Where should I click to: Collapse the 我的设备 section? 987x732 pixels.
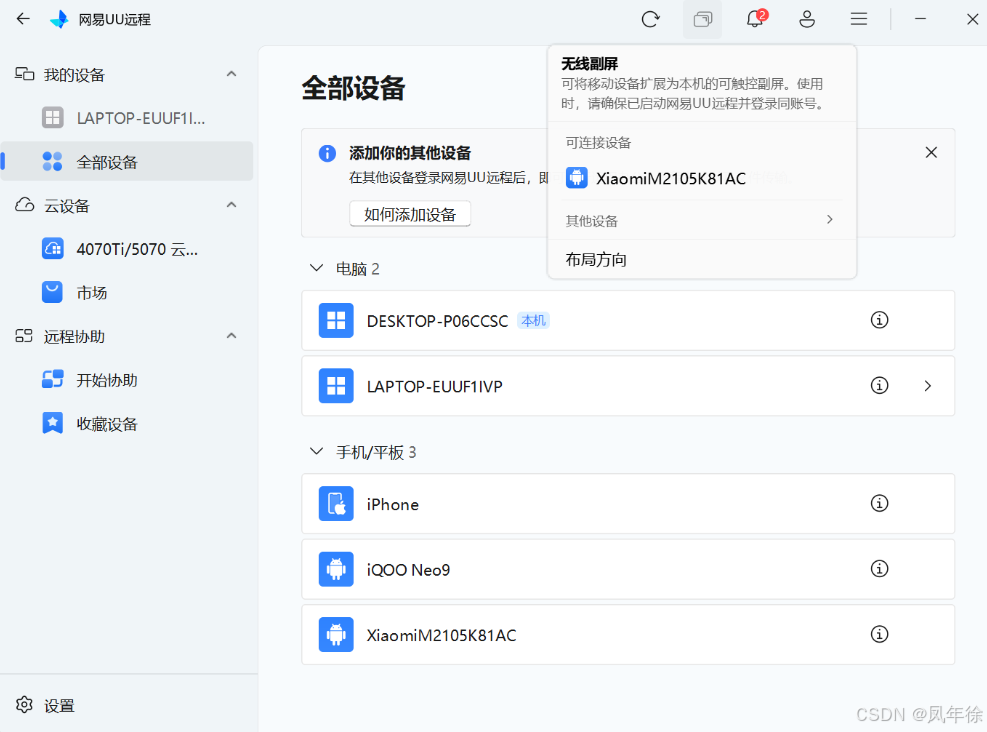tap(232, 74)
